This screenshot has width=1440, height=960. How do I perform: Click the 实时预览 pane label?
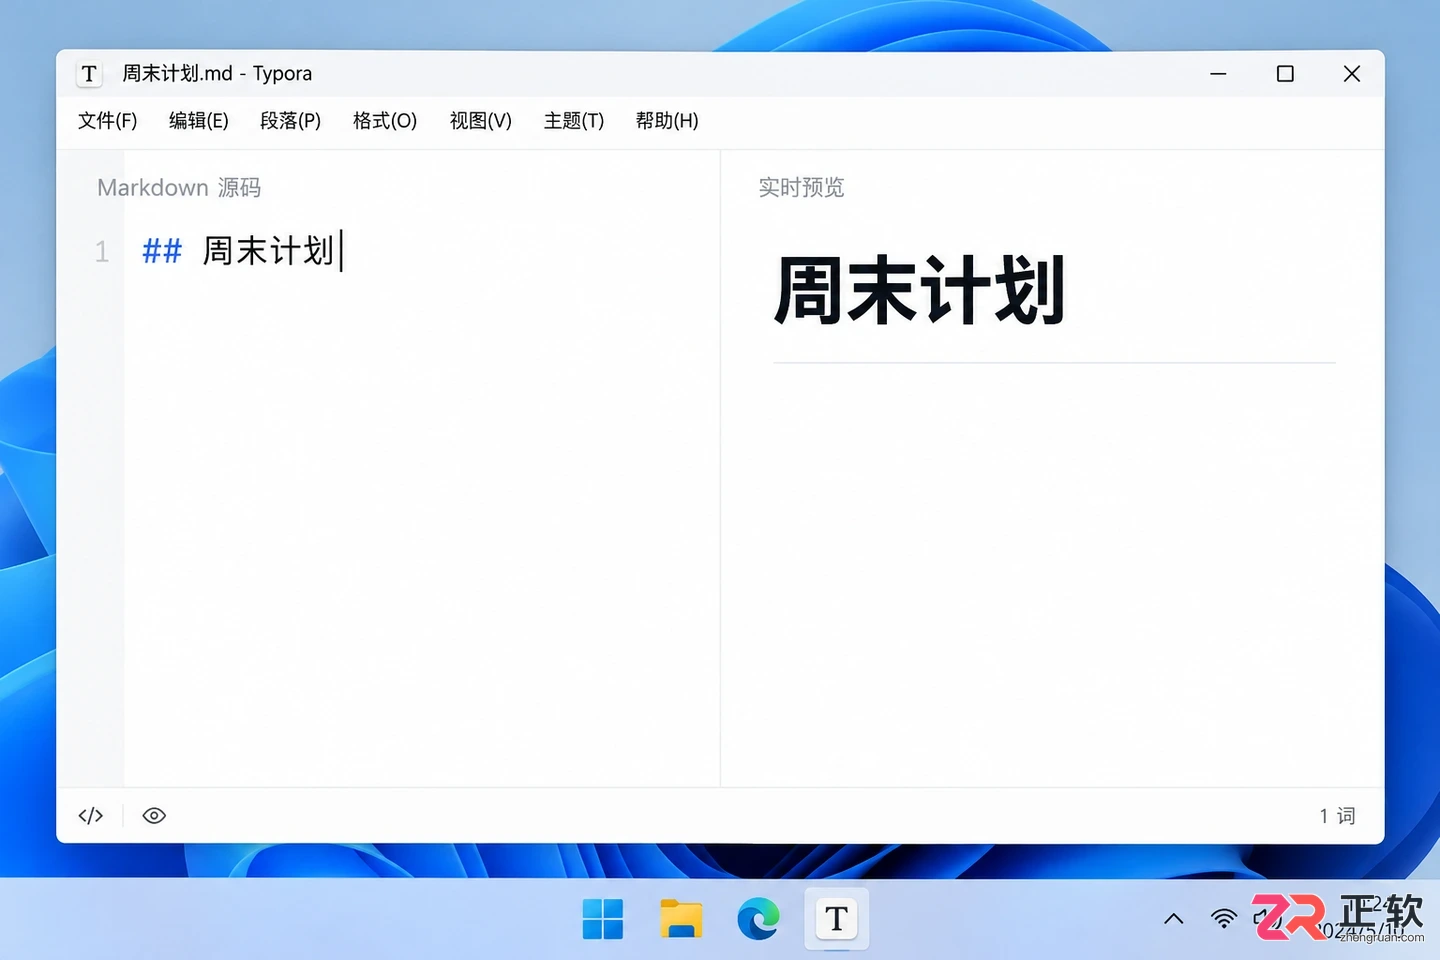[801, 188]
